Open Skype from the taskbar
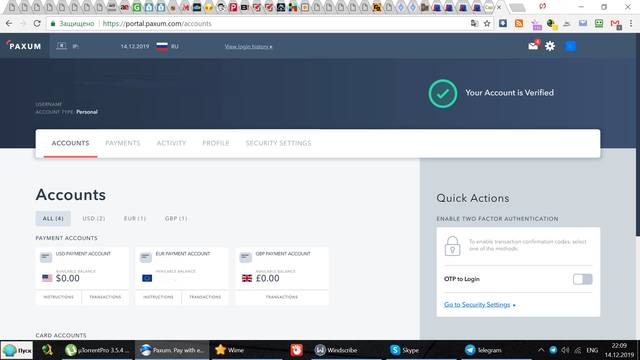The height and width of the screenshot is (360, 640). (x=404, y=350)
